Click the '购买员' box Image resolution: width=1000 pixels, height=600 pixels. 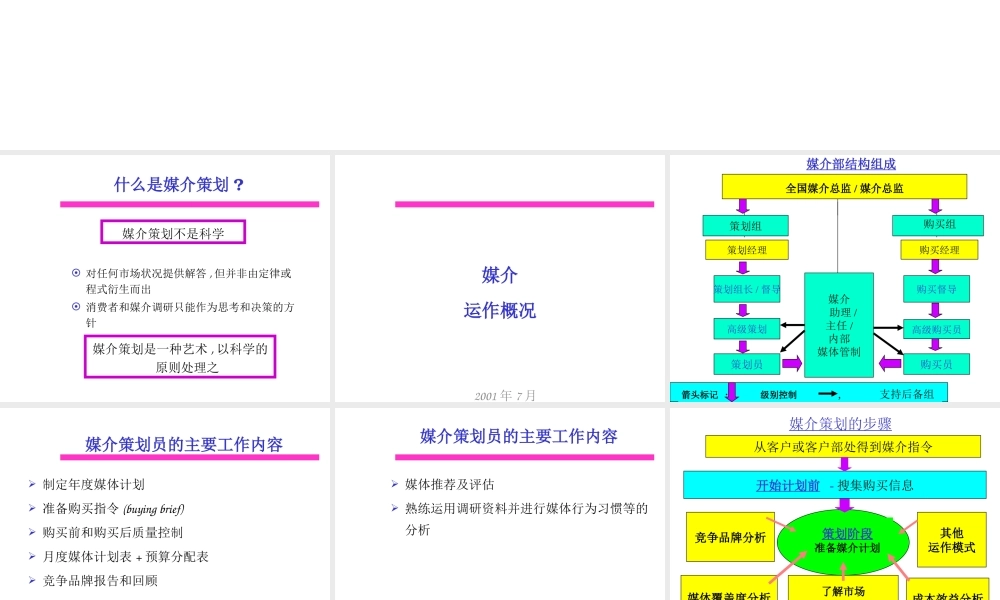click(x=936, y=364)
